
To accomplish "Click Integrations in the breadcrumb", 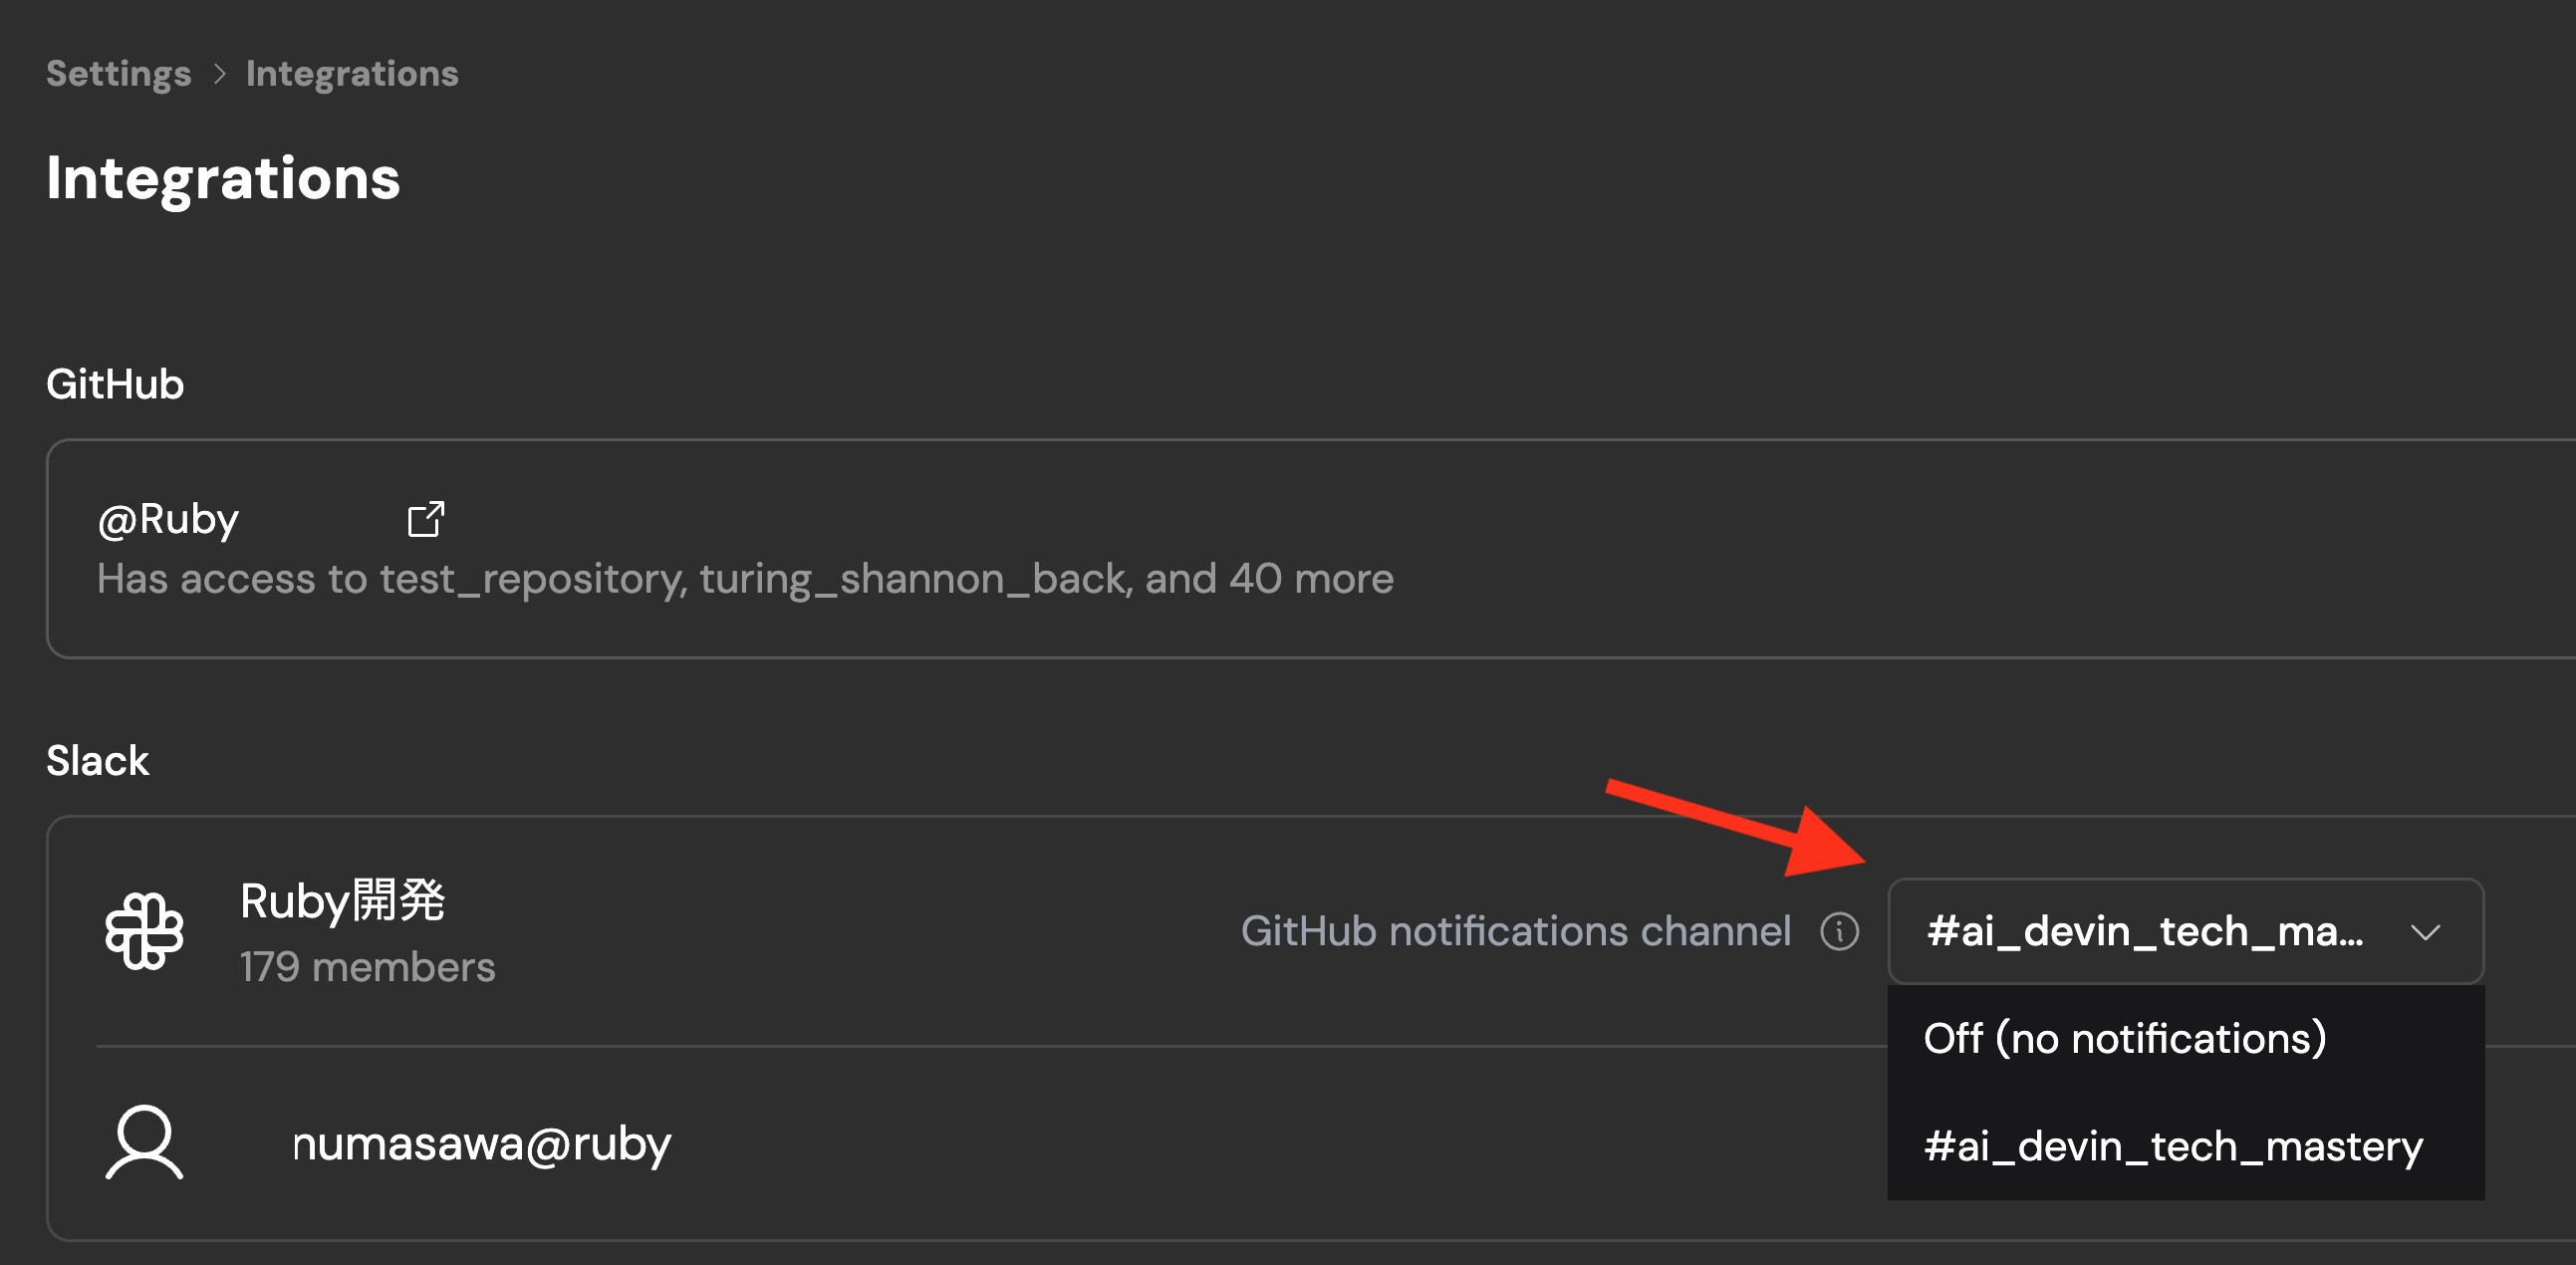I will point(352,74).
